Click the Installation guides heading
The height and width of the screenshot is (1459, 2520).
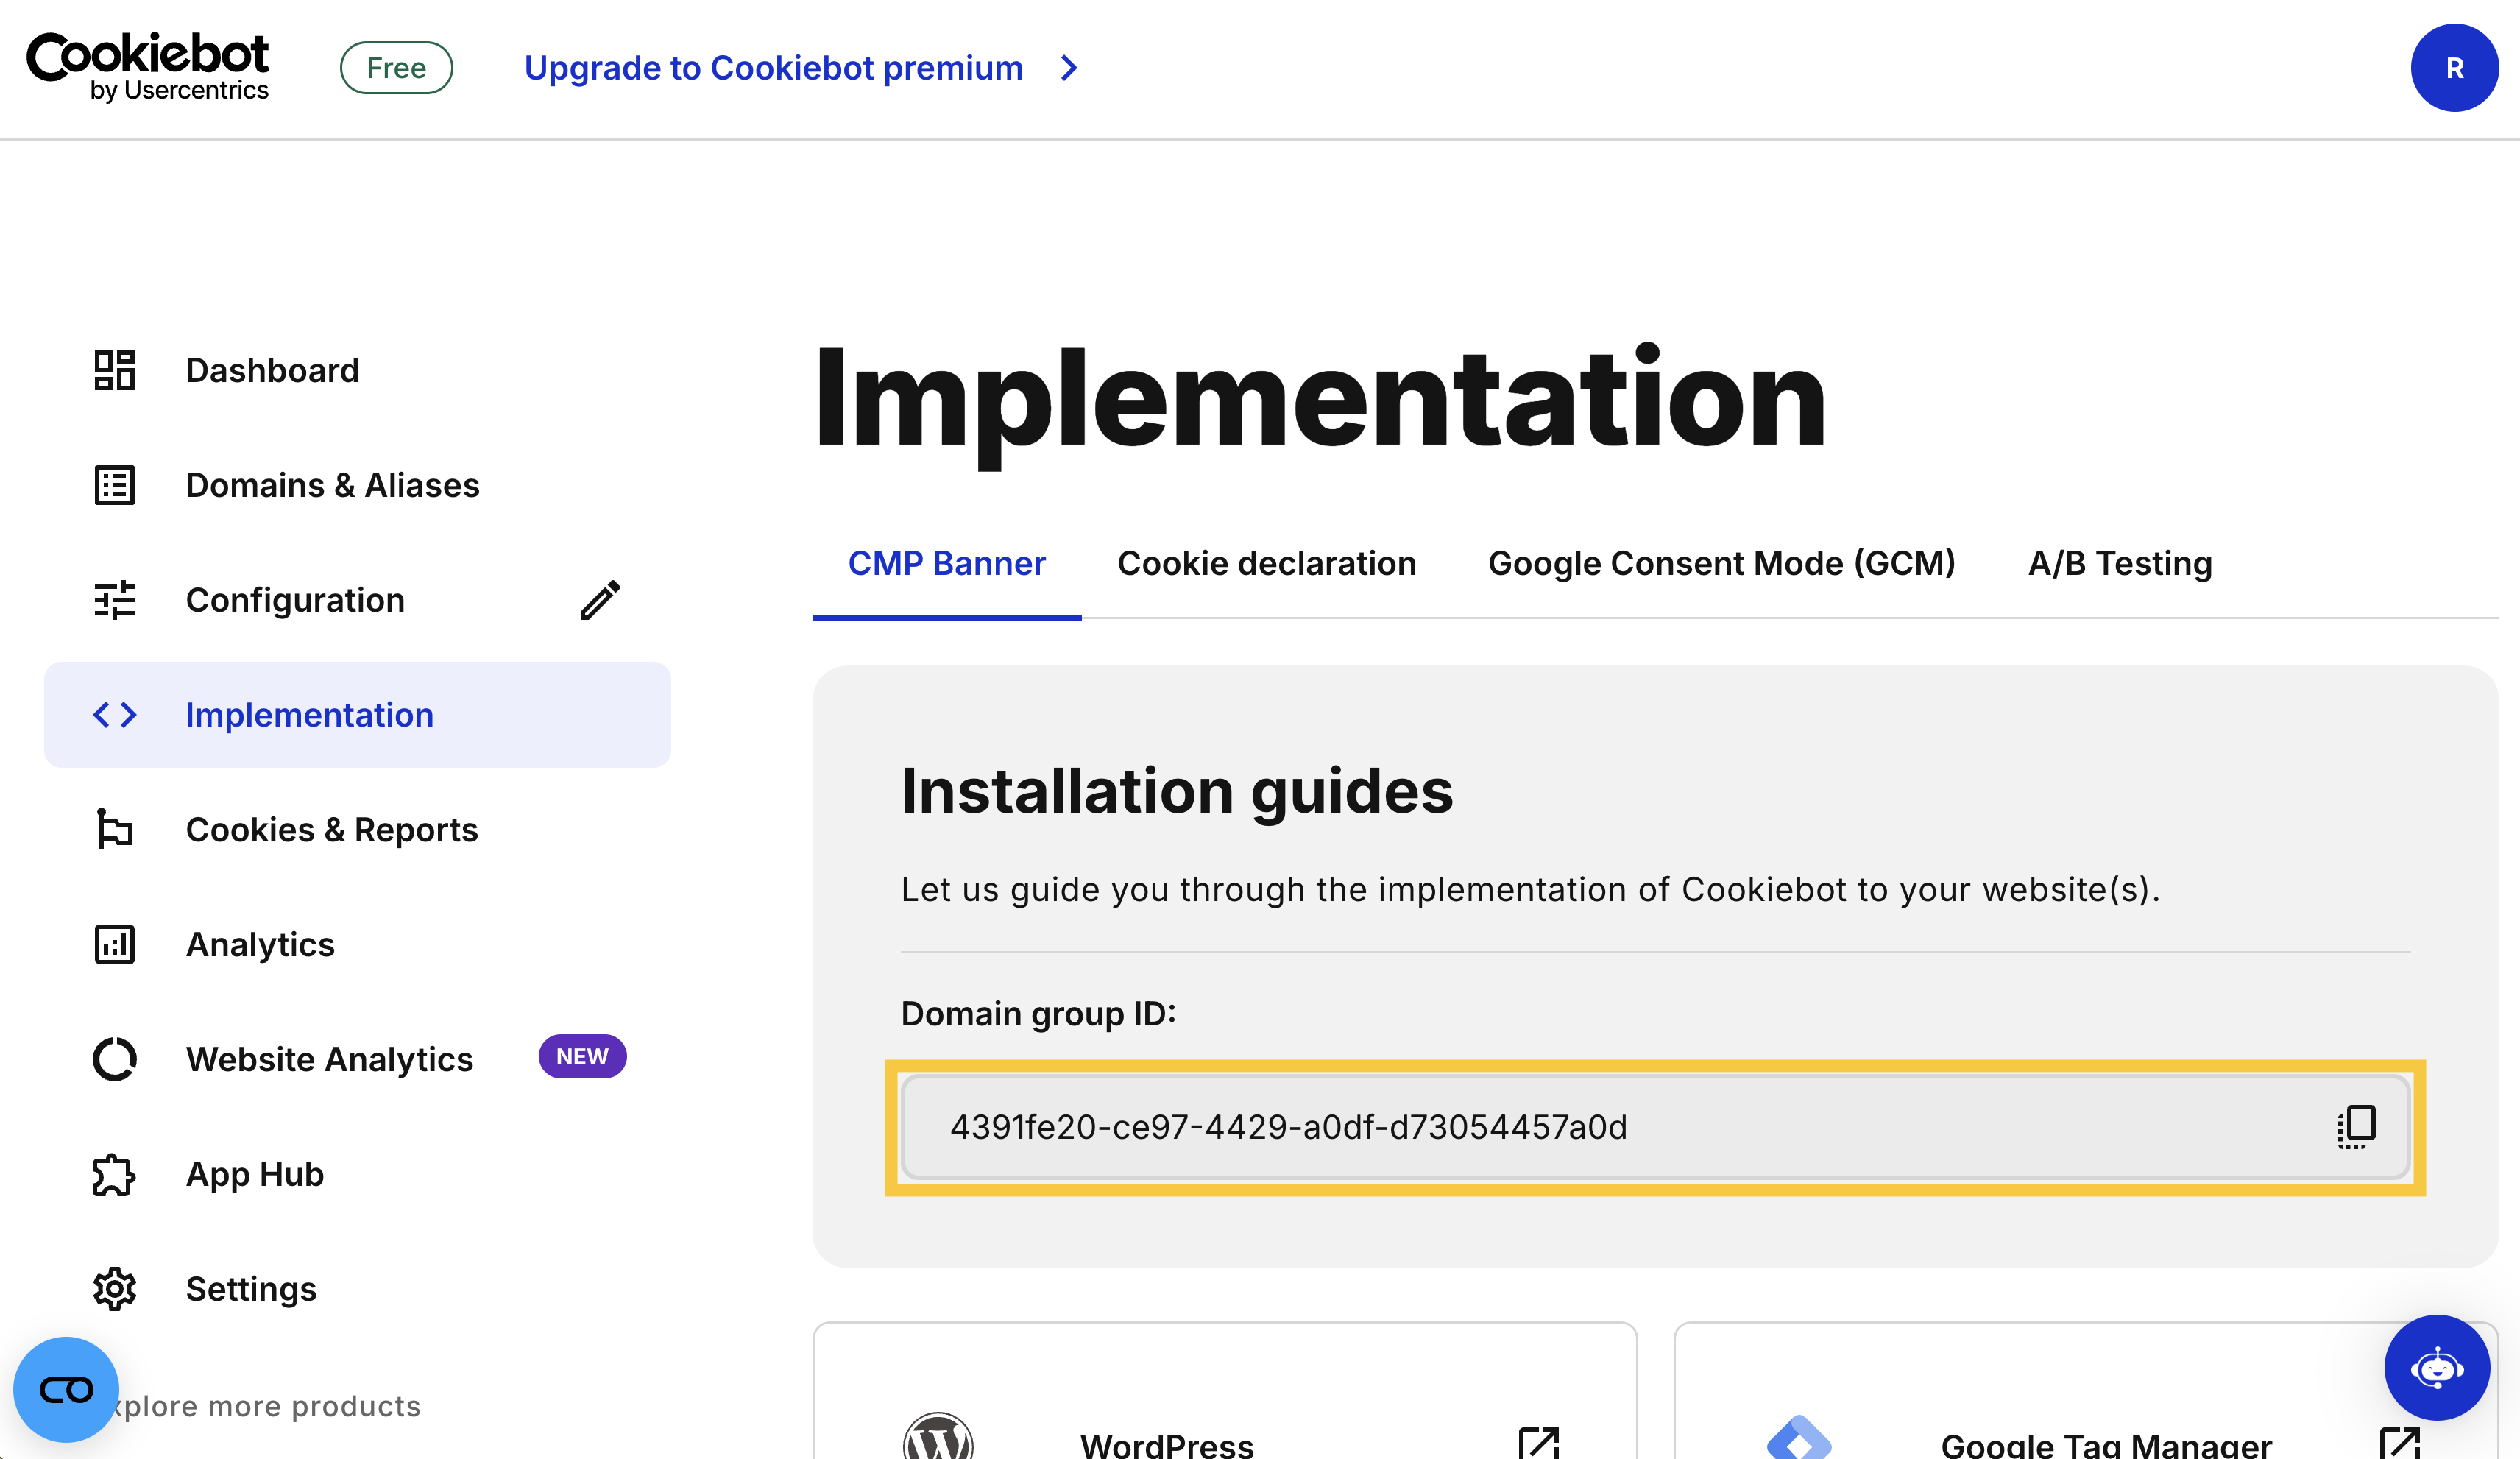tap(1177, 791)
